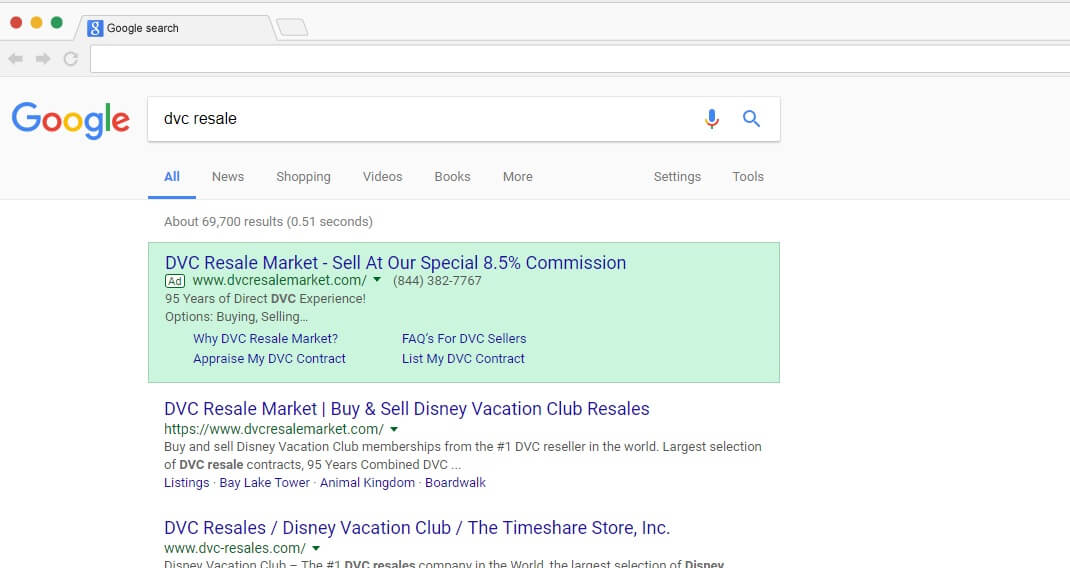Click the Google logo
The height and width of the screenshot is (568, 1070).
(70, 120)
